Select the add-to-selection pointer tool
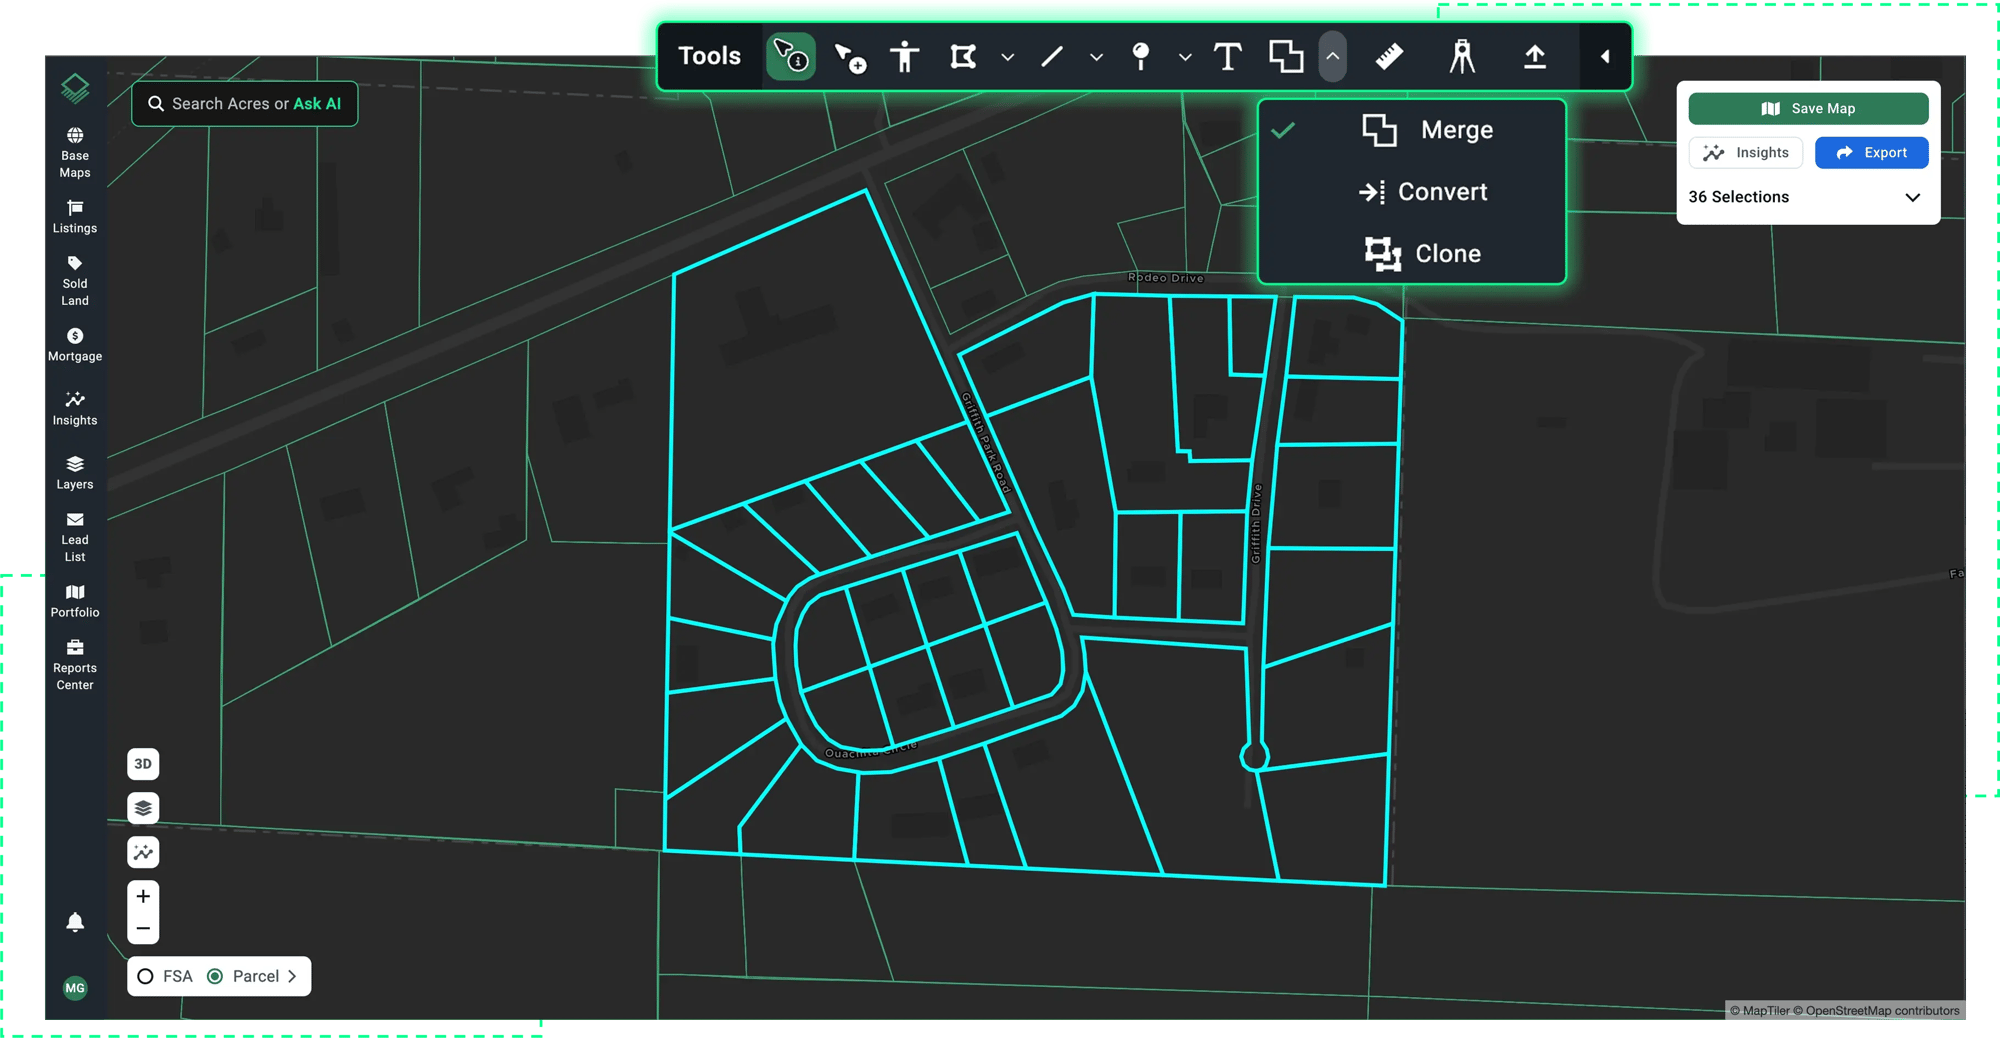 coord(850,57)
